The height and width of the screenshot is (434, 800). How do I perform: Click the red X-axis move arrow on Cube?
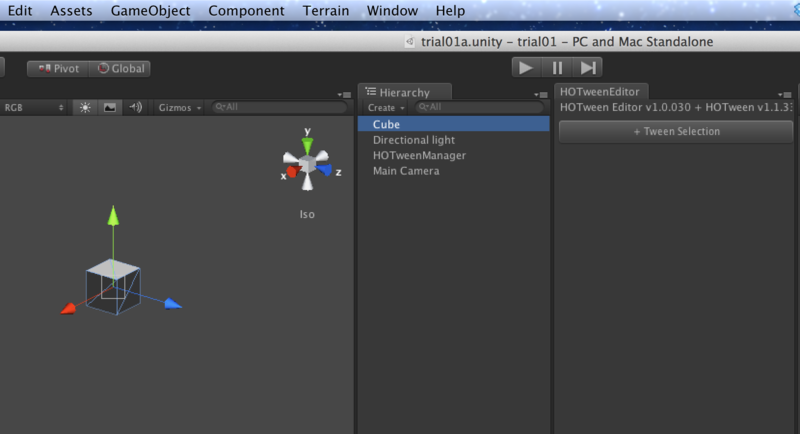tap(68, 308)
